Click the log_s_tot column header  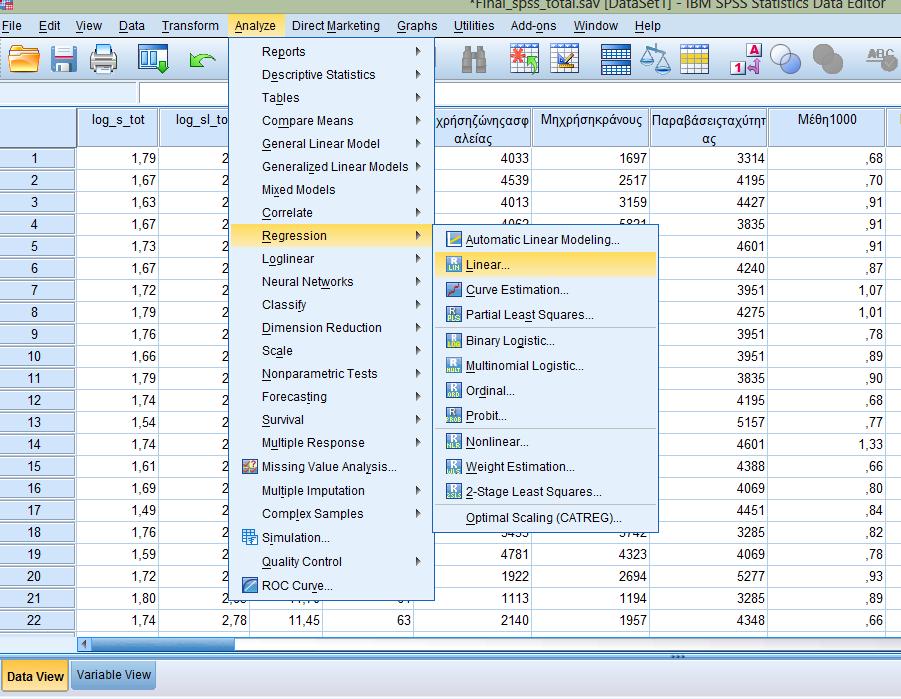tap(118, 127)
